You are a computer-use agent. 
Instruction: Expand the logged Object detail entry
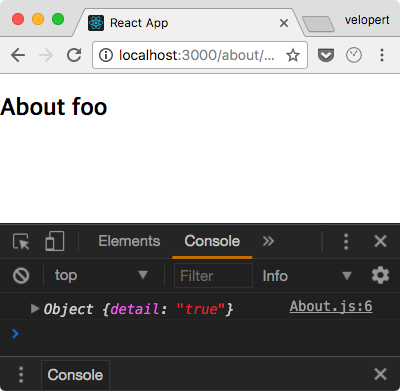(35, 309)
